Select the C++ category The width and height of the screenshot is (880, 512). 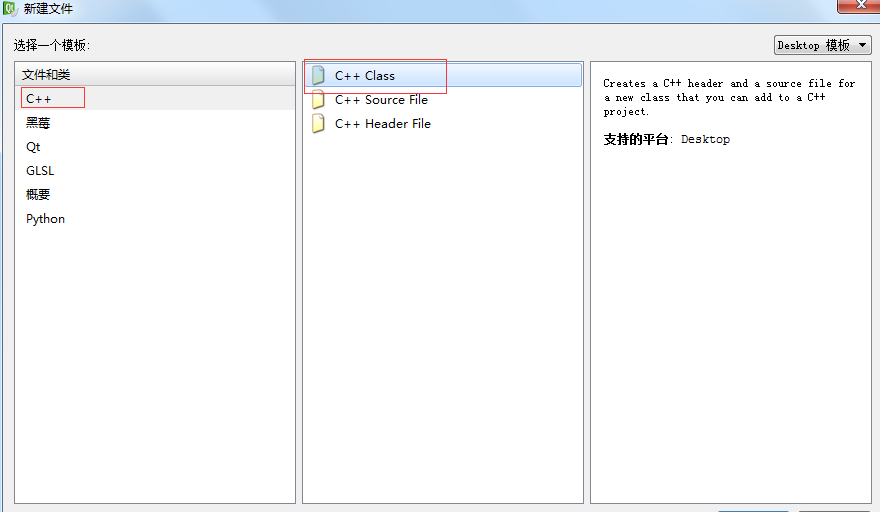click(154, 98)
